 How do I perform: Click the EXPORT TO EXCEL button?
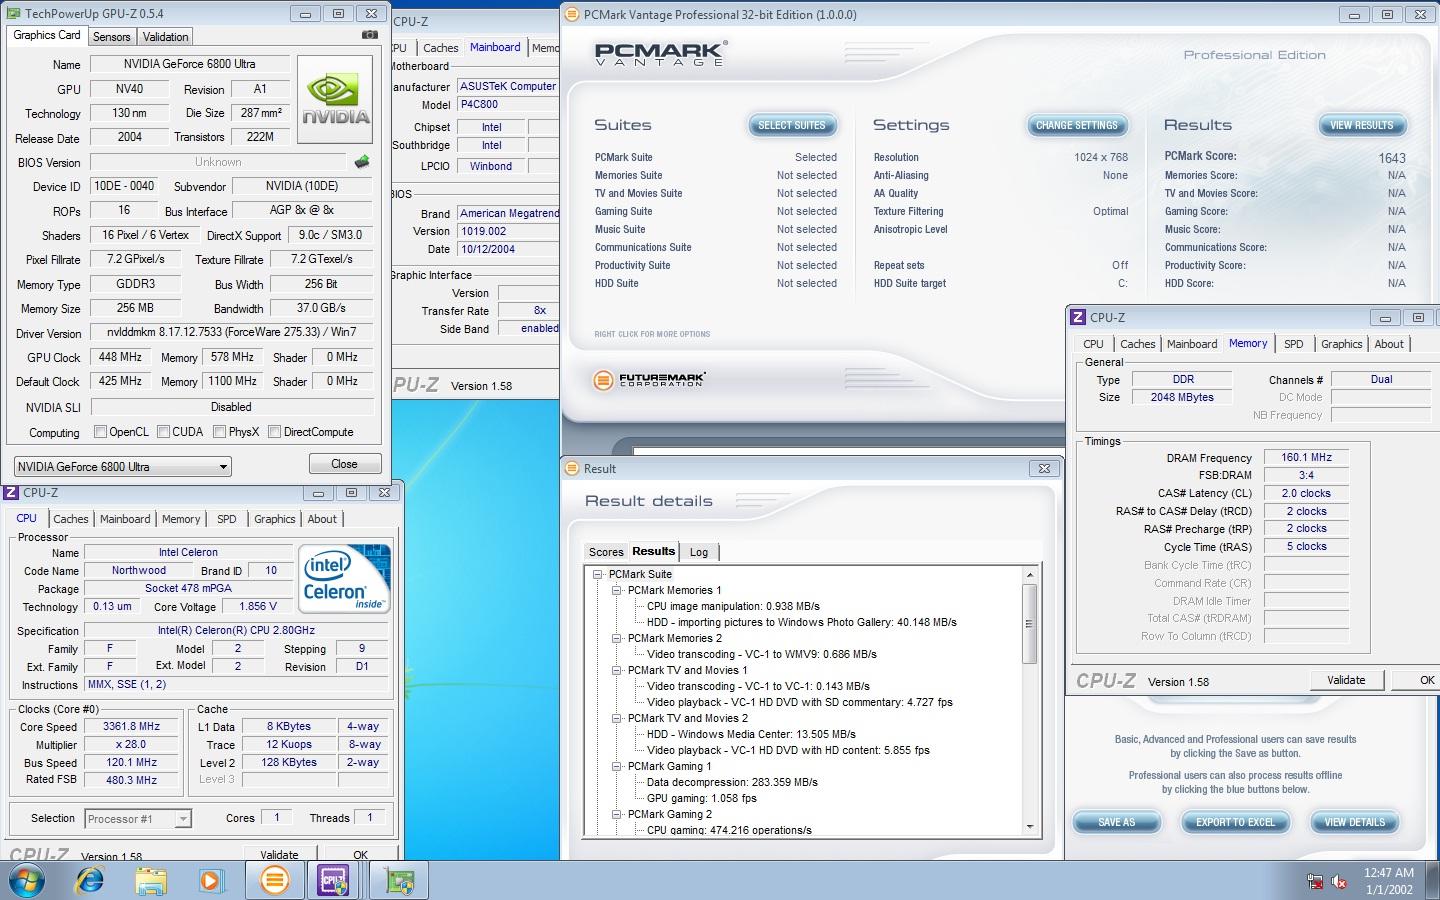pos(1235,822)
